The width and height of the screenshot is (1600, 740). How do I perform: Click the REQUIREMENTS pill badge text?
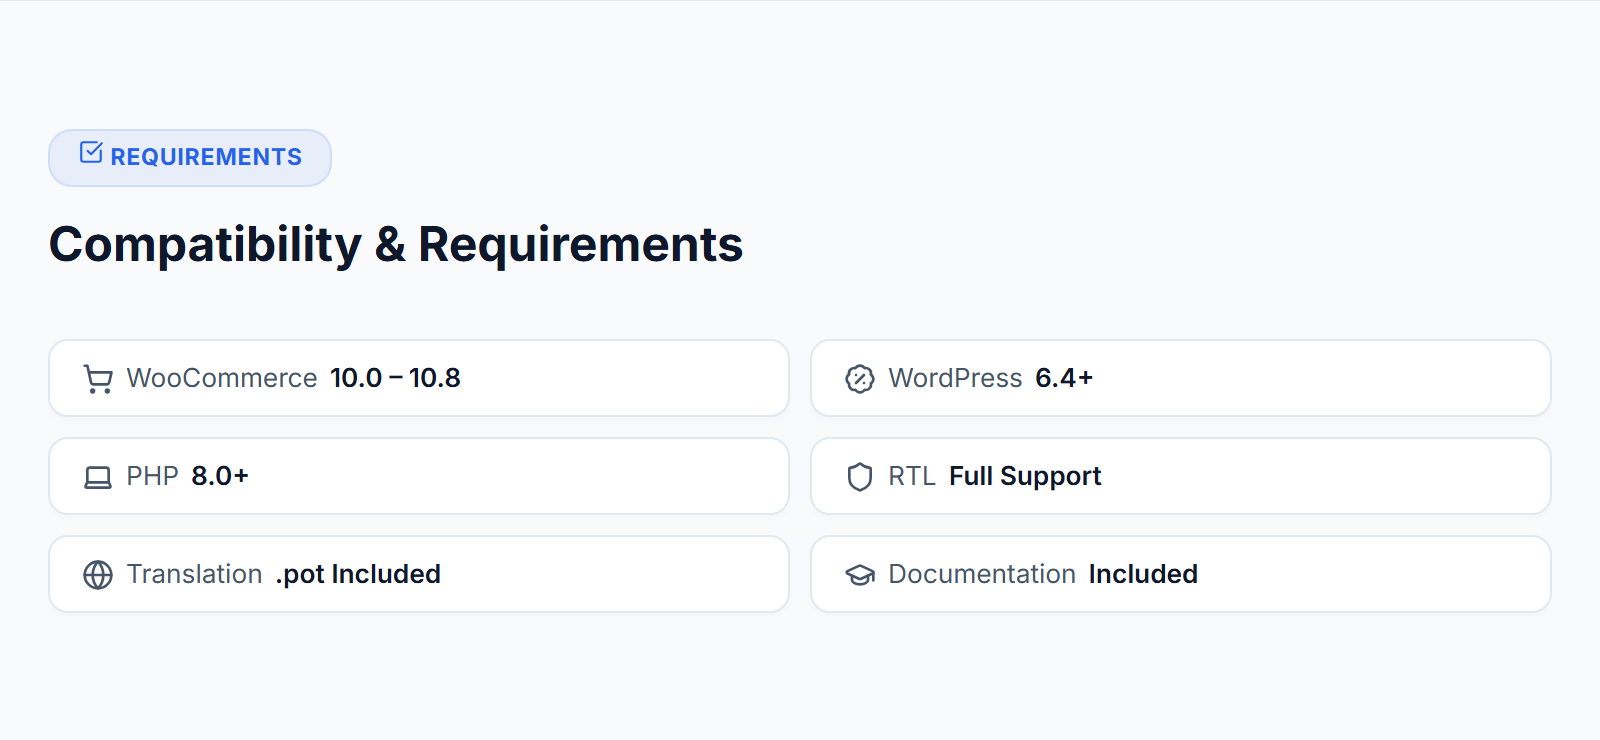(x=206, y=157)
